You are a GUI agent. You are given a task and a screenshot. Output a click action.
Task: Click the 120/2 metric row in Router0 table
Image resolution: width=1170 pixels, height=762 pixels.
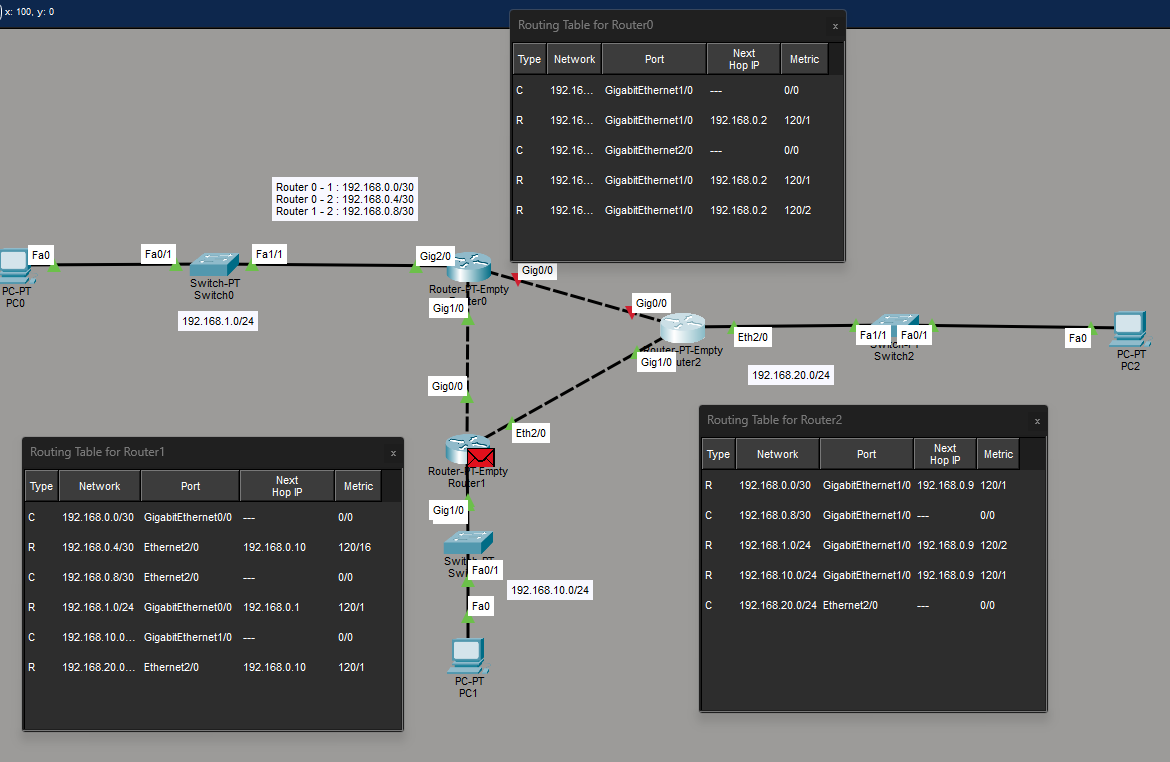672,210
